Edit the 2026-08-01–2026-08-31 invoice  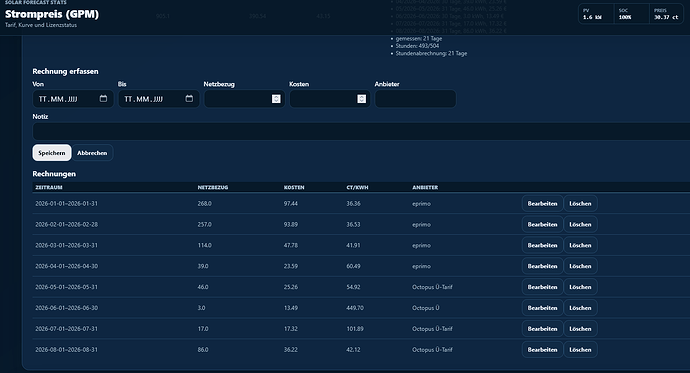[542, 350]
